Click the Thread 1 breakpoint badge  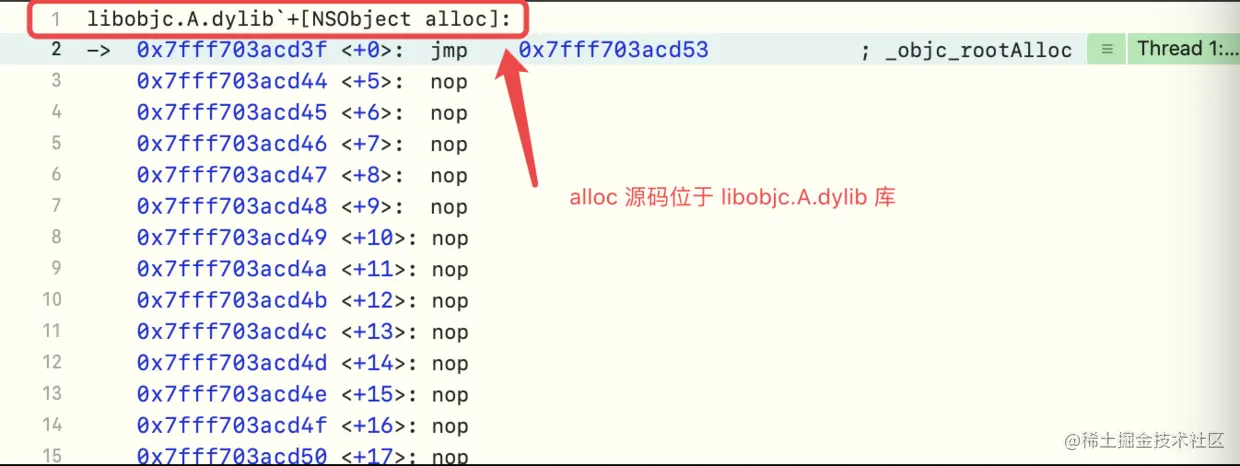[x=1183, y=49]
